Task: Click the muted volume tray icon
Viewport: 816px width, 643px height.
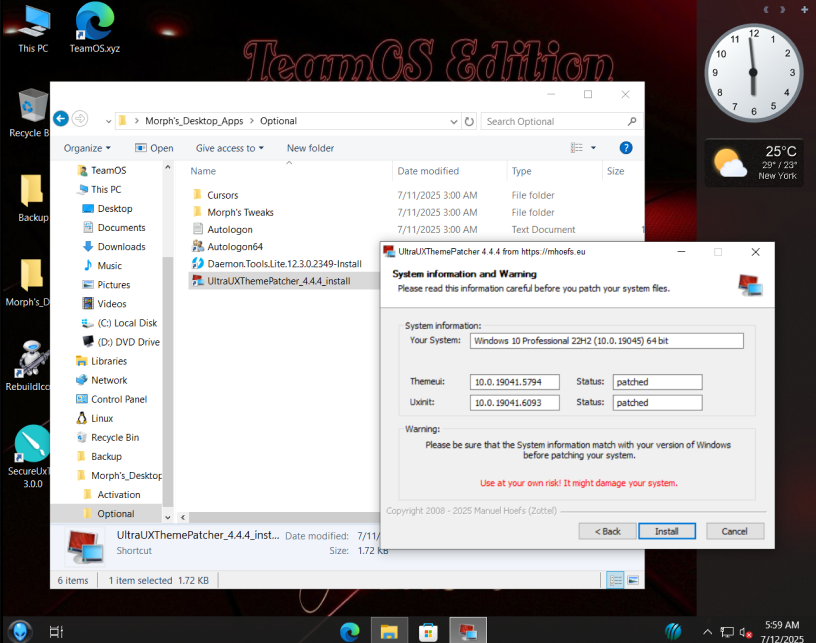Action: pyautogui.click(x=745, y=633)
